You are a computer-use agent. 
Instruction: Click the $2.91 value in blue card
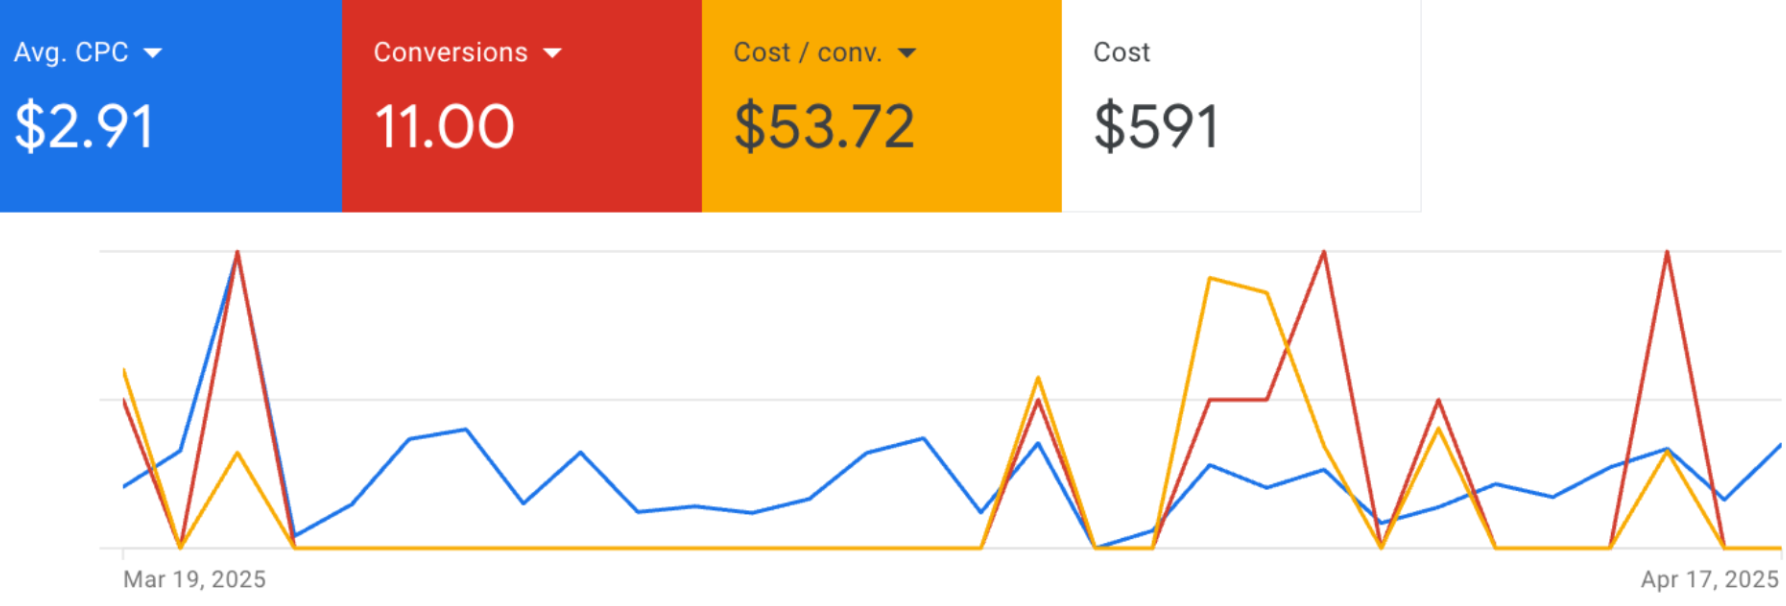click(85, 127)
